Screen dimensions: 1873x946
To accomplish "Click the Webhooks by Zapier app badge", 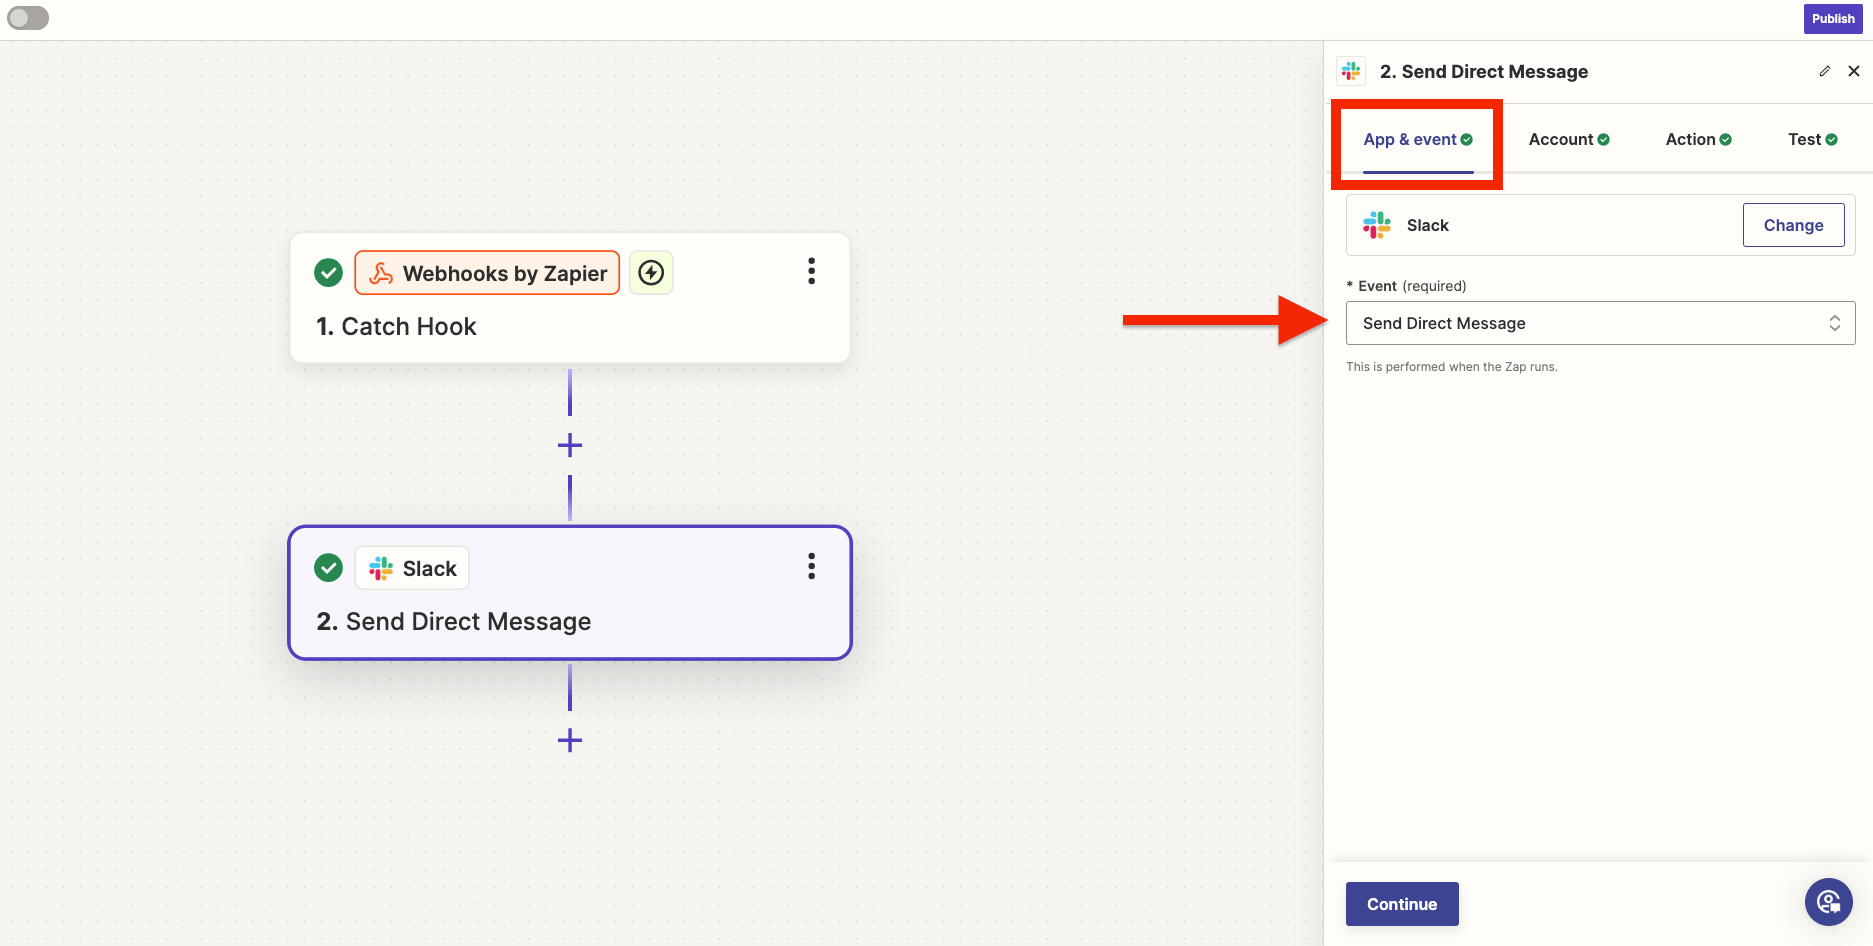I will click(x=487, y=273).
